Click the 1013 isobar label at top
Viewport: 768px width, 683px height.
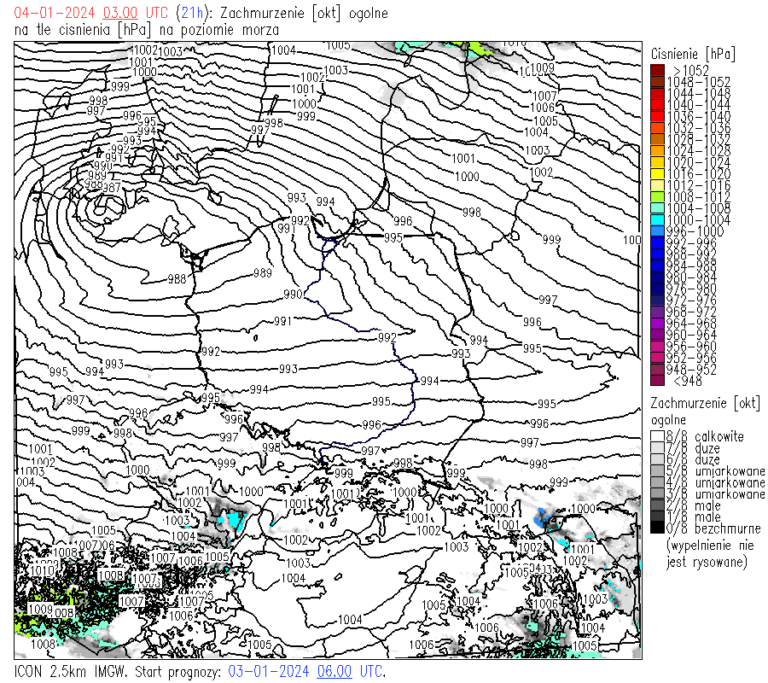514,43
